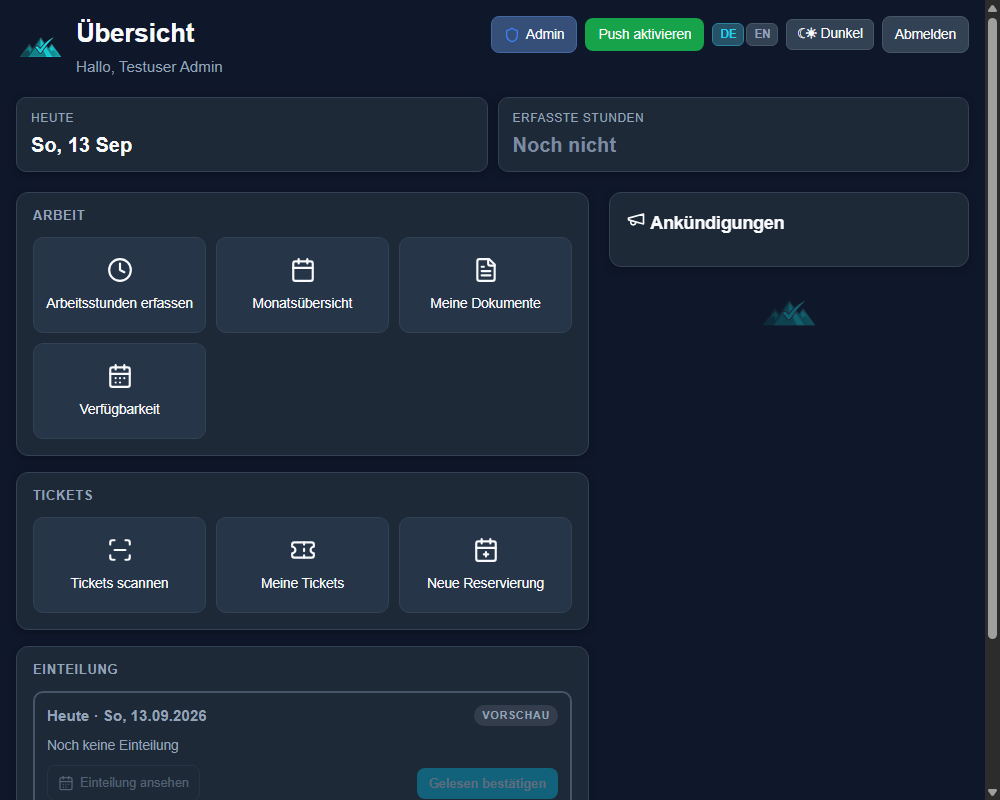Click the scrollbar up arrow
The height and width of the screenshot is (800, 1000).
[x=992, y=7]
